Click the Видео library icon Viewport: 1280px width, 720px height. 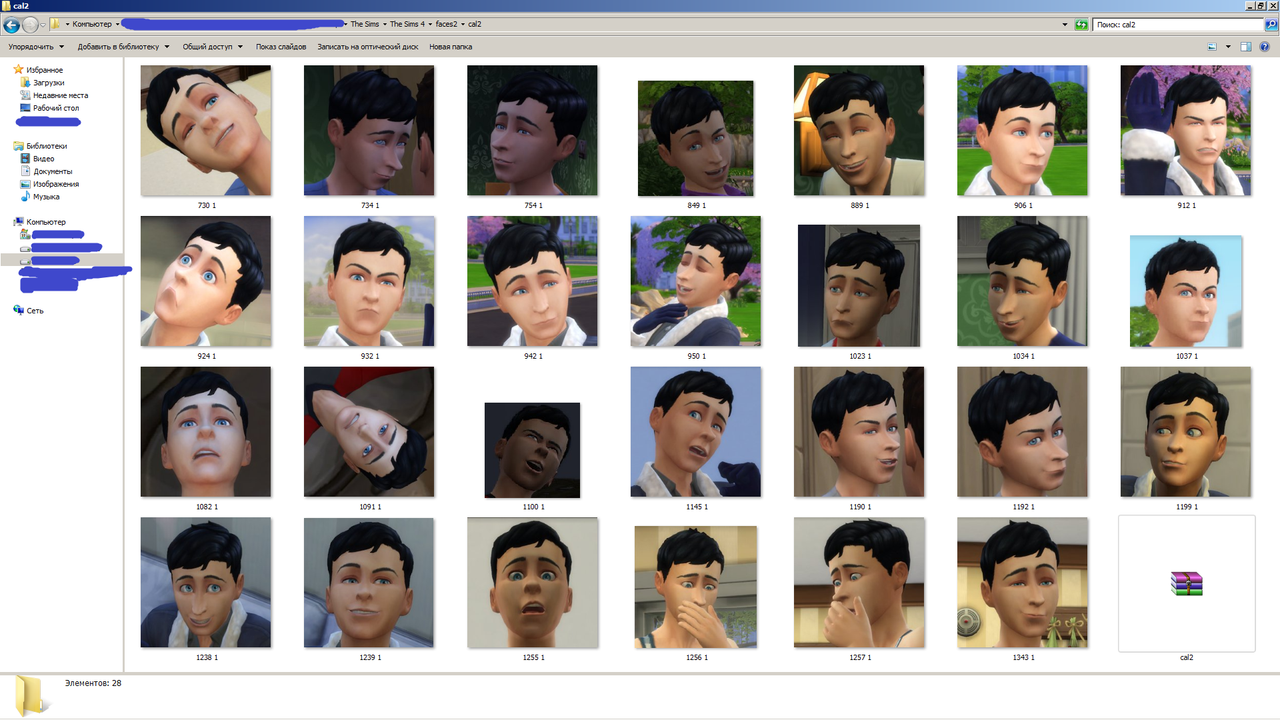(x=25, y=158)
